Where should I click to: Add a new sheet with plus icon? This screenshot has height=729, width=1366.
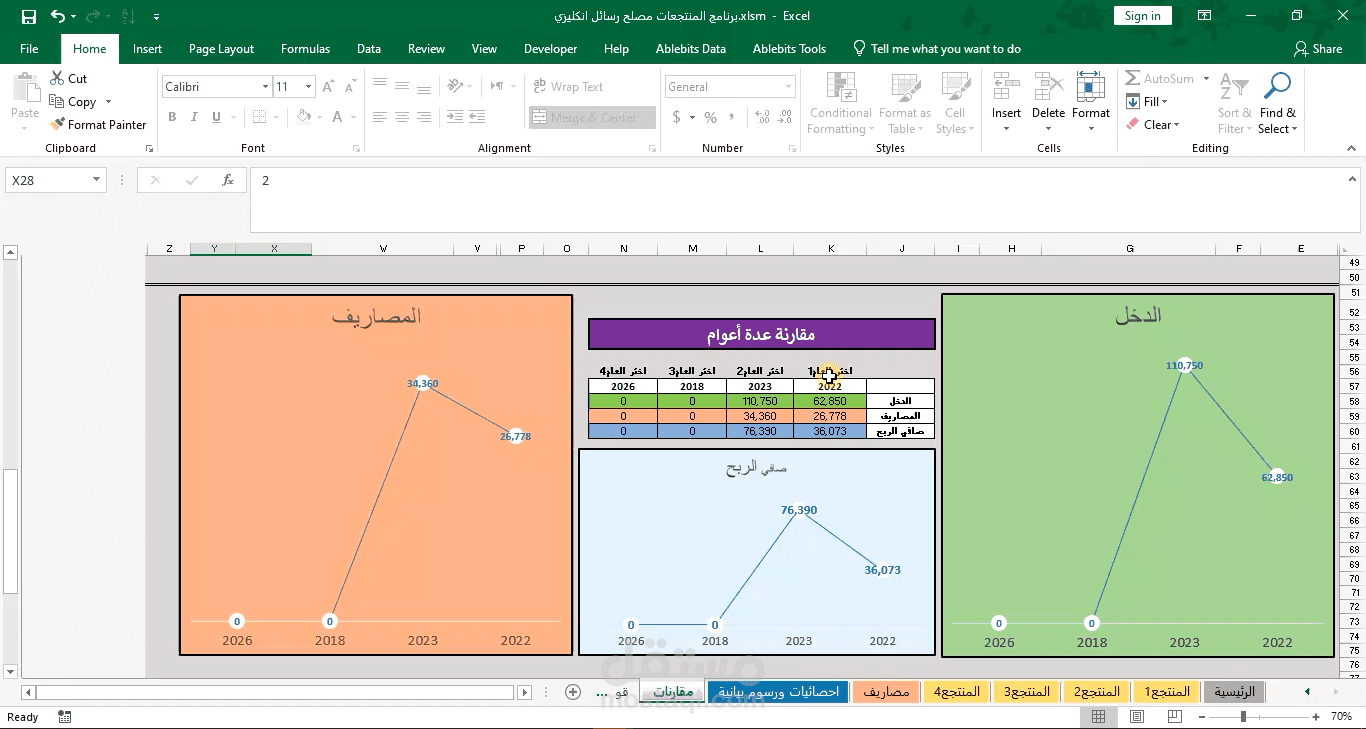[573, 692]
